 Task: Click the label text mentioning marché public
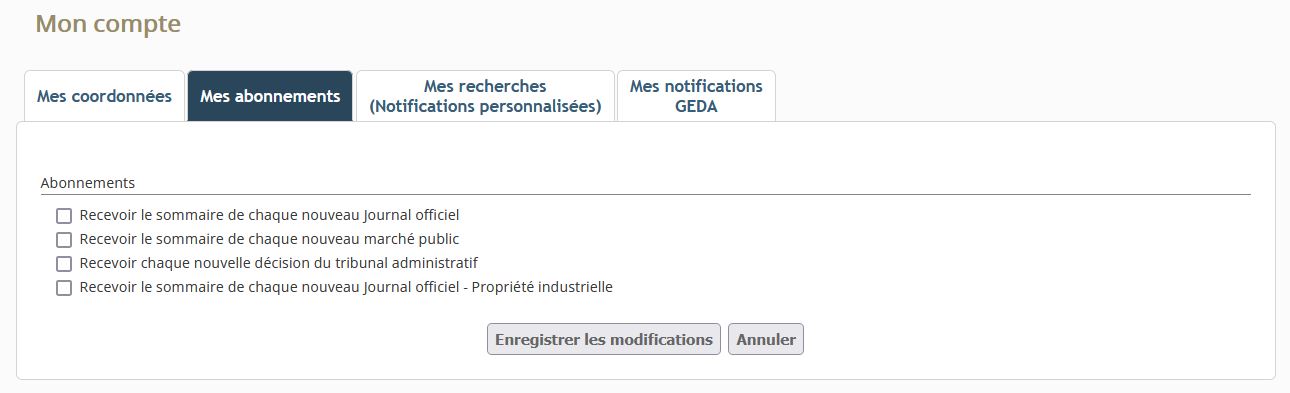click(x=269, y=239)
